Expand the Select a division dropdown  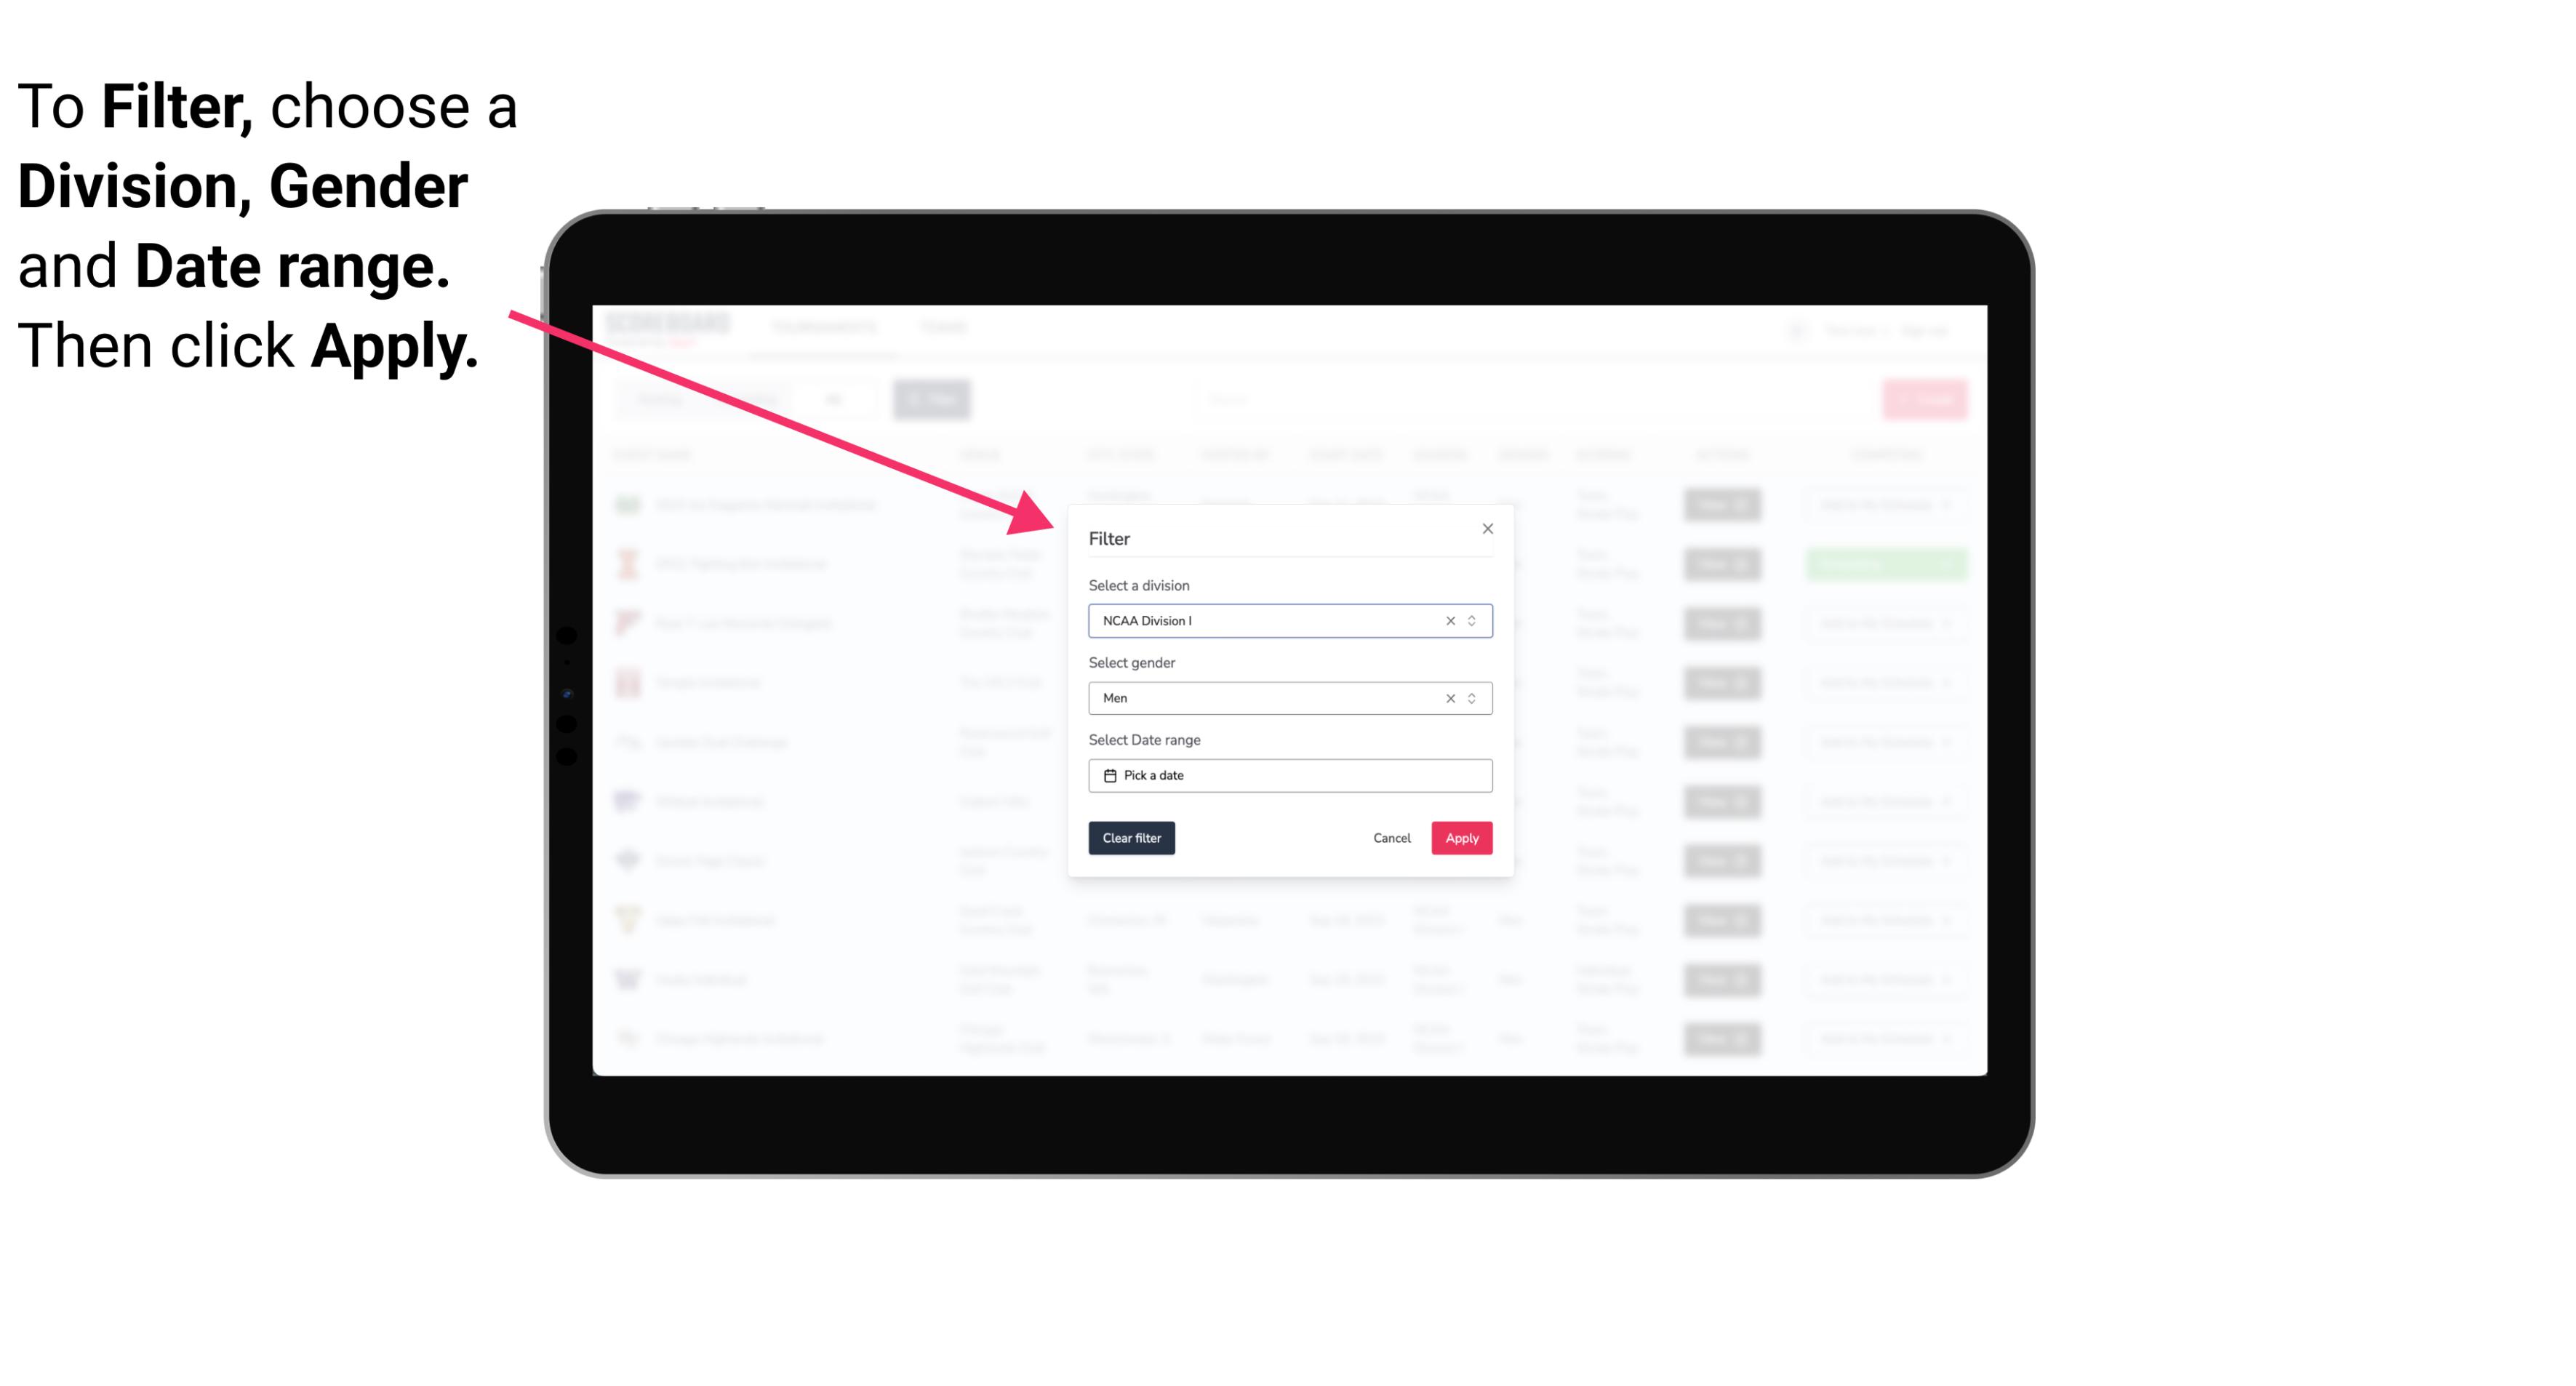click(1471, 620)
